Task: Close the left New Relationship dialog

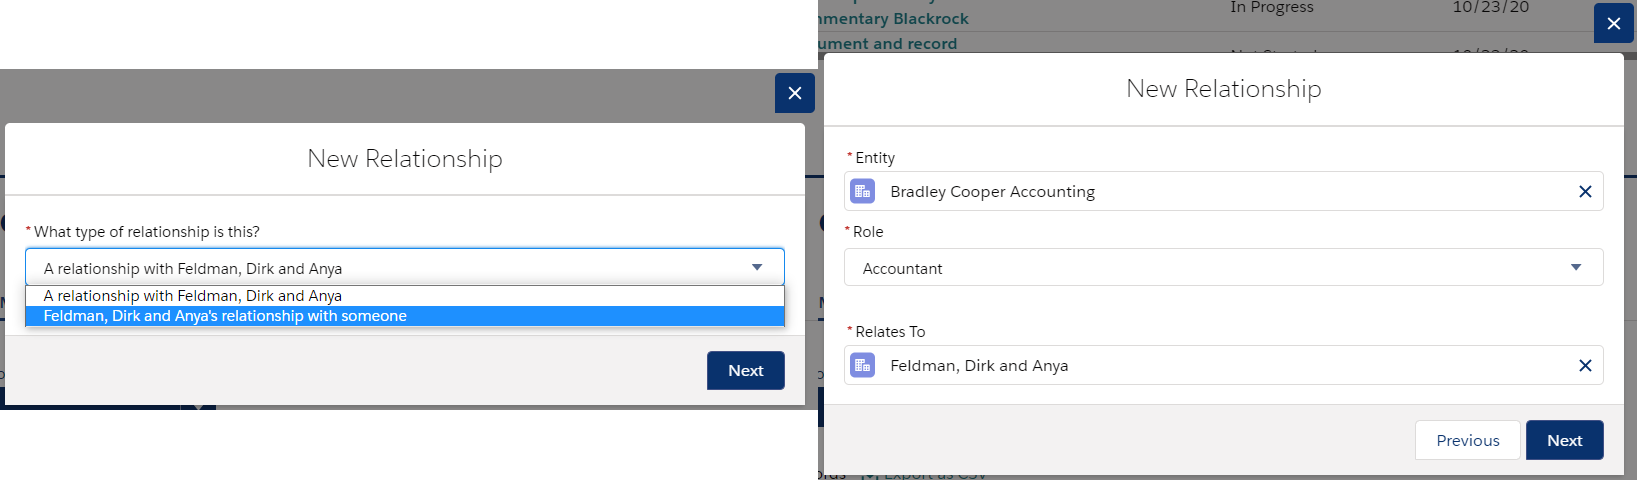Action: click(795, 93)
